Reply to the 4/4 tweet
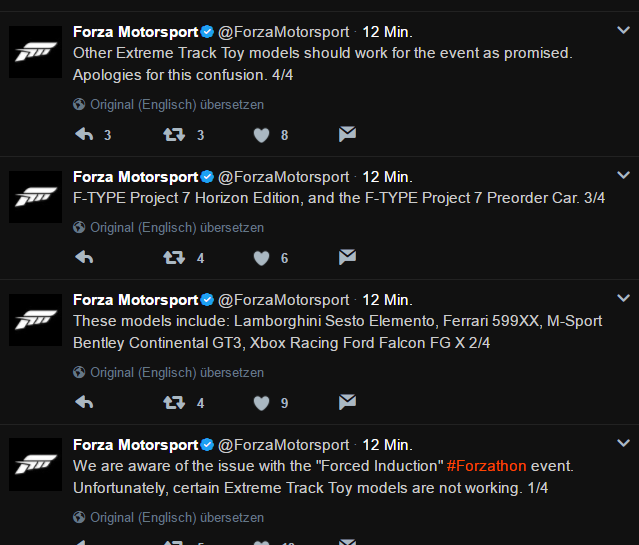Viewport: 639px width, 545px height. click(x=84, y=134)
